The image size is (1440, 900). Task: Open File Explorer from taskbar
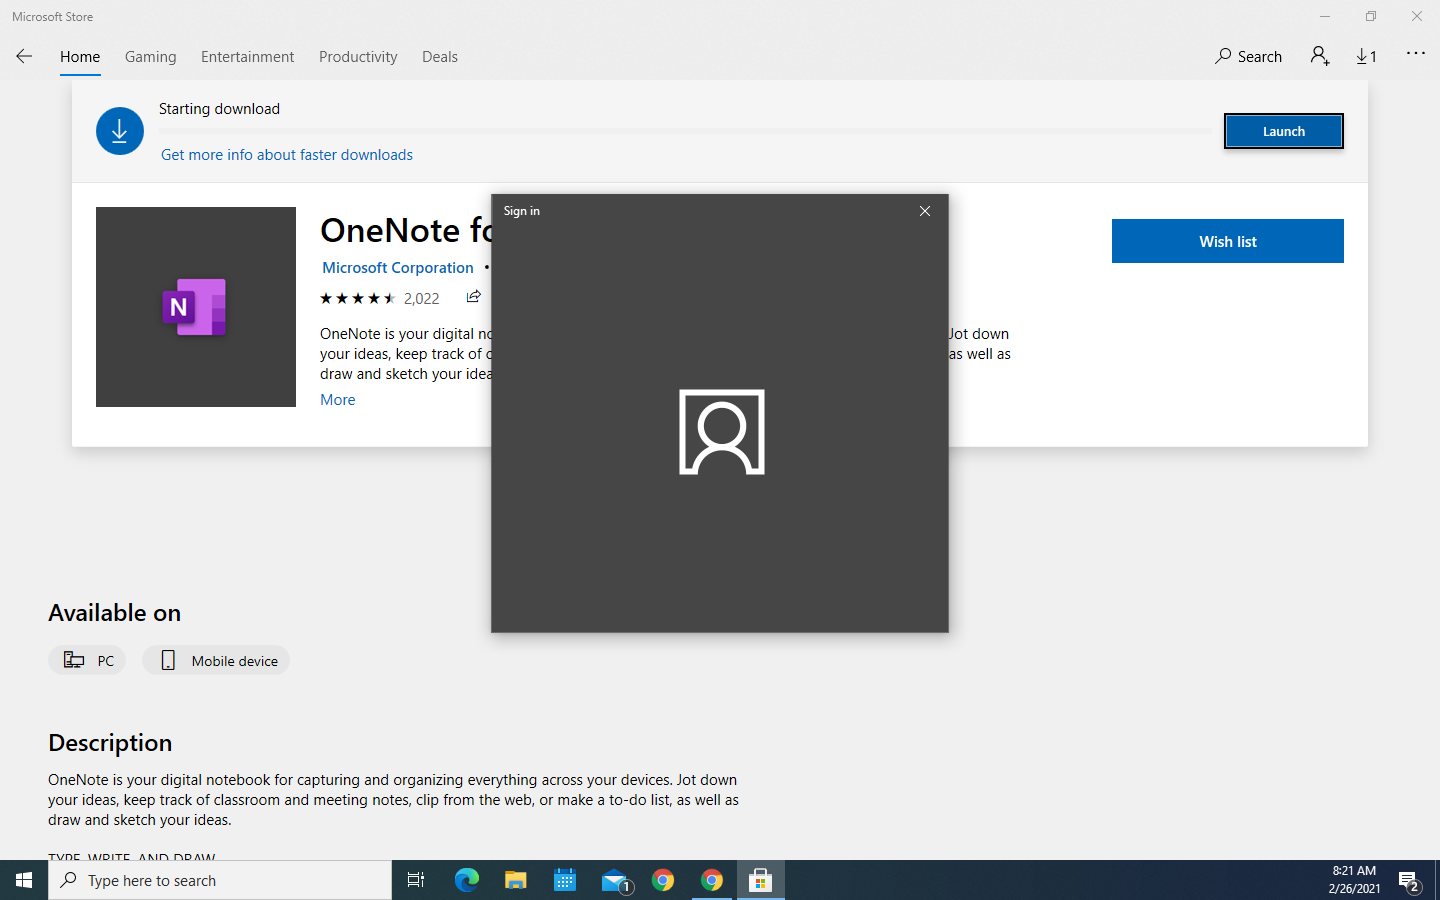tap(516, 880)
